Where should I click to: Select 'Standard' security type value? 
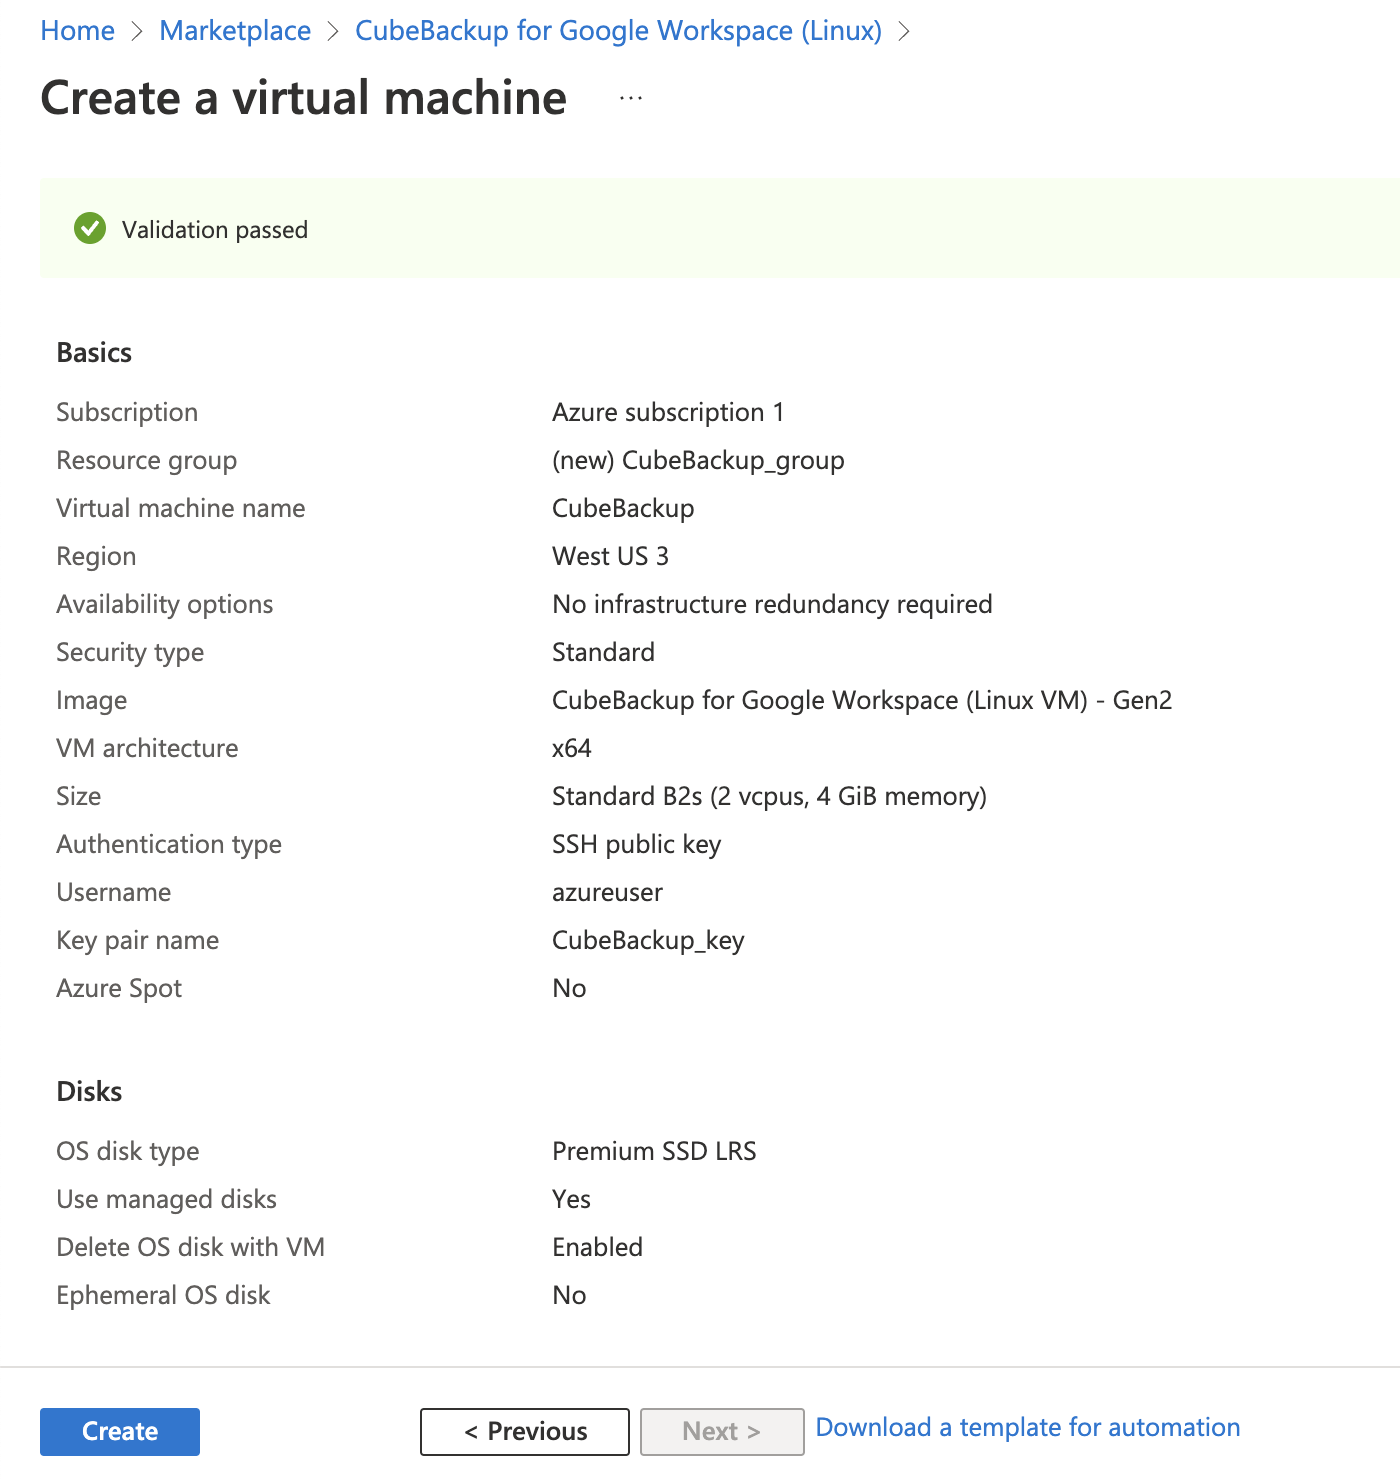point(603,652)
